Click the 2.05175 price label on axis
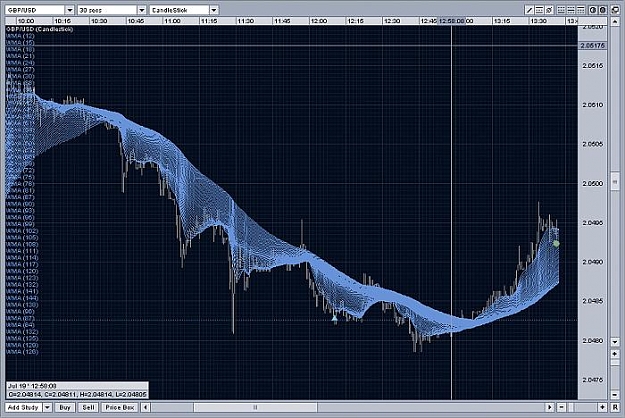The image size is (625, 418). pos(592,45)
